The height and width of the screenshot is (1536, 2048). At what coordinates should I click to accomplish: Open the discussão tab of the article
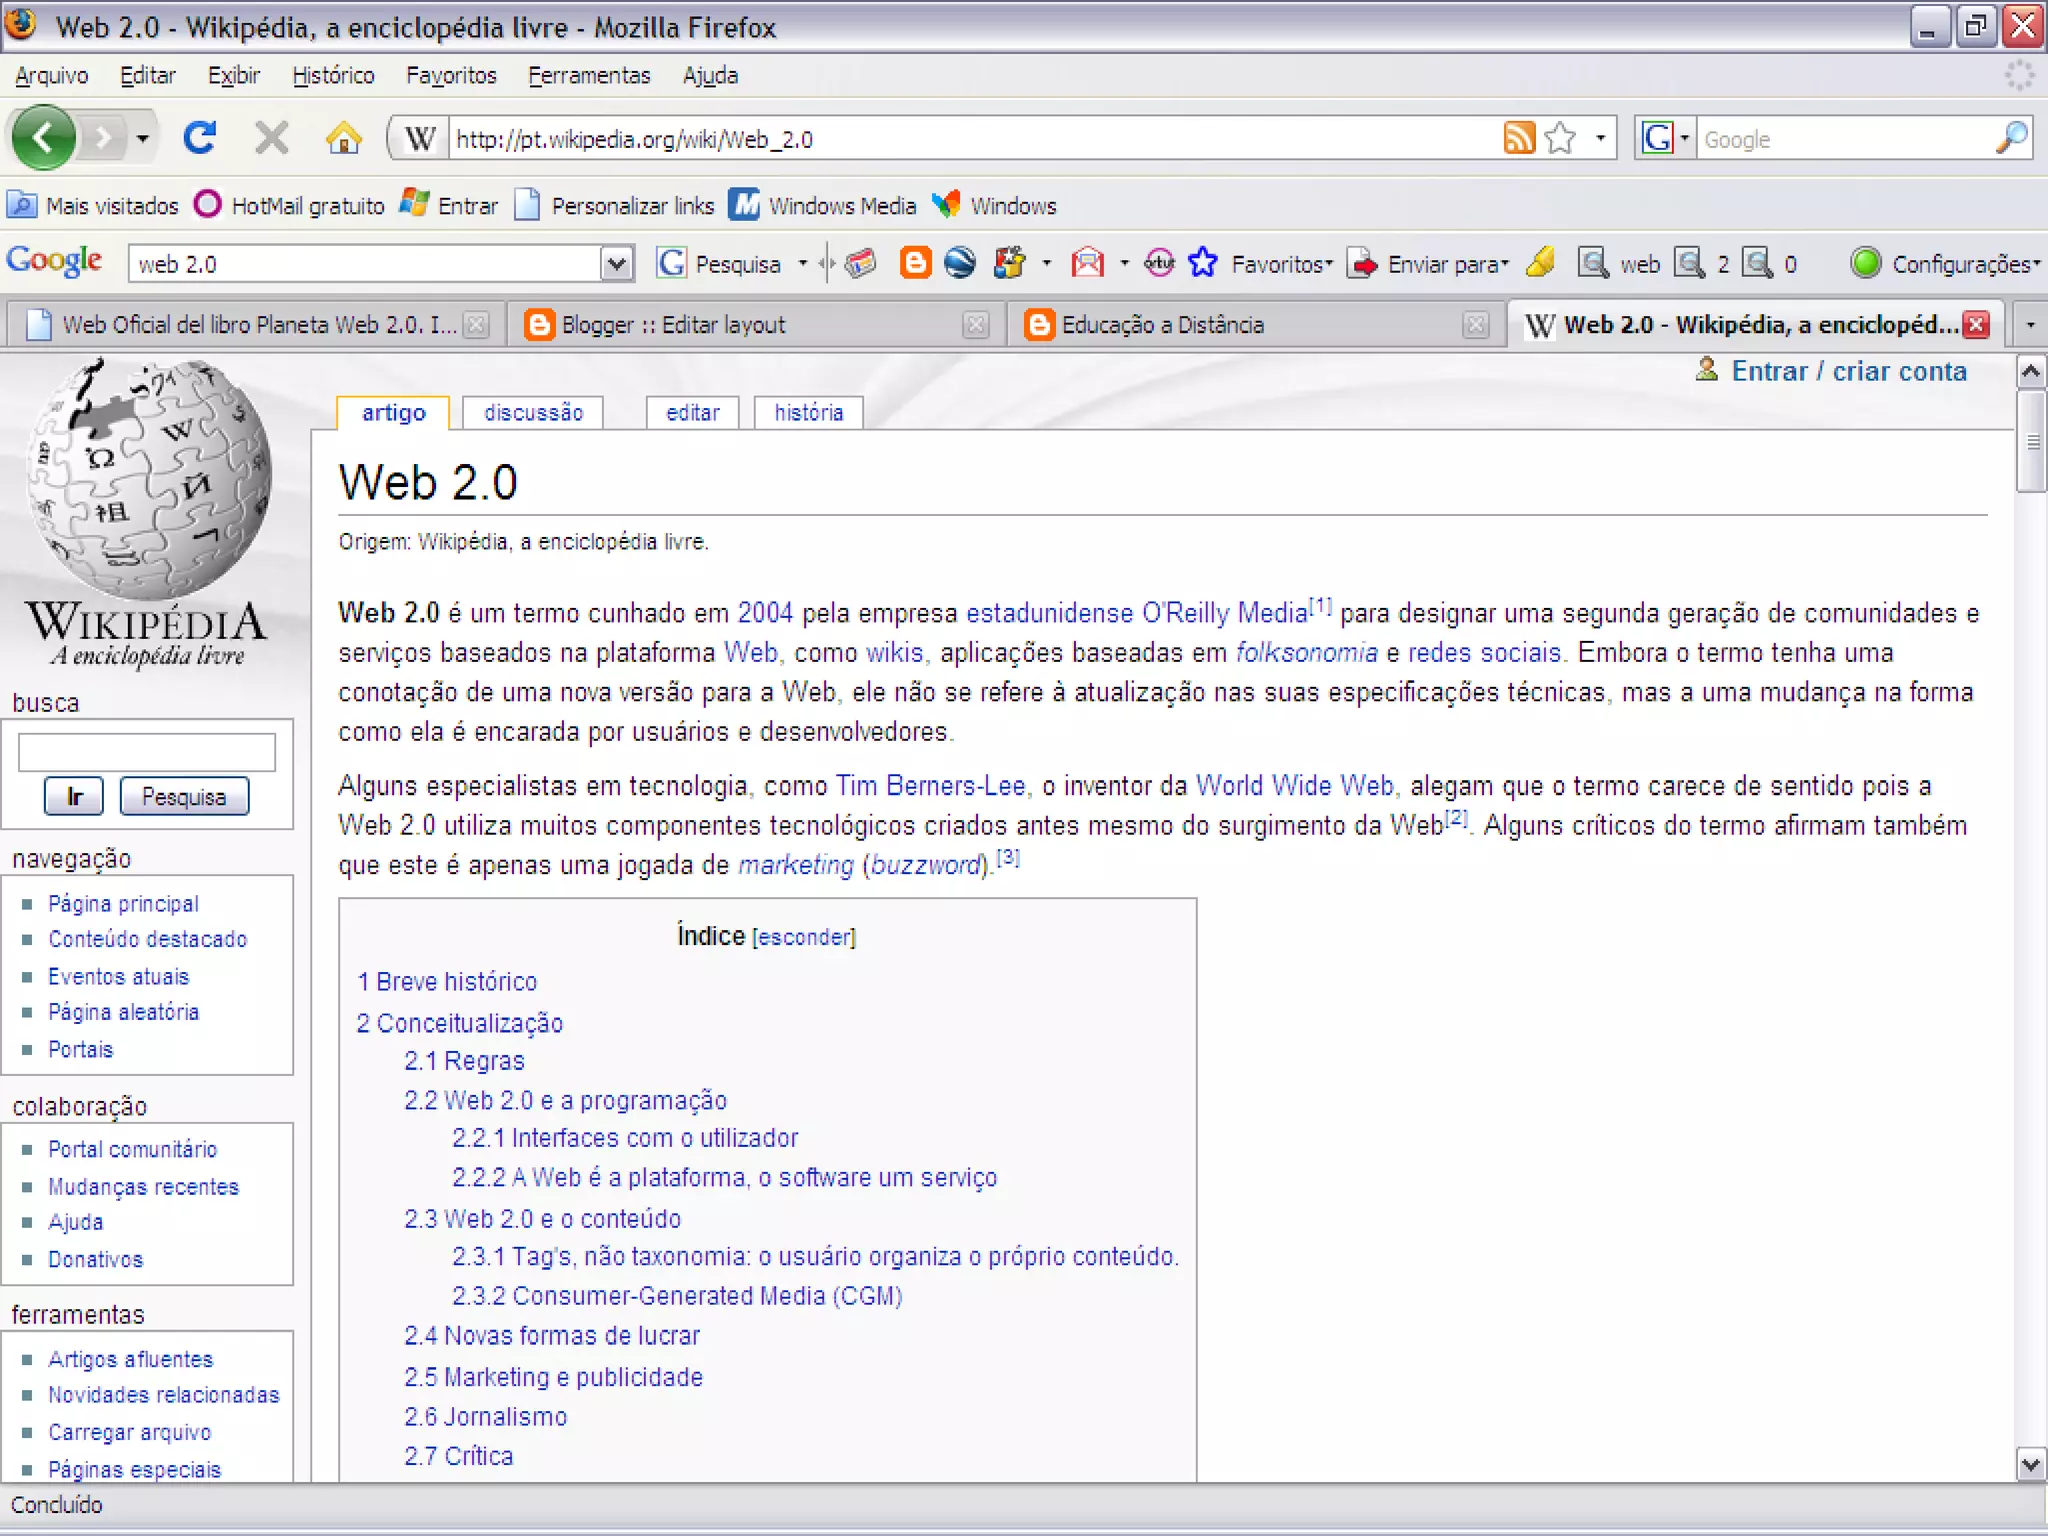tap(533, 413)
